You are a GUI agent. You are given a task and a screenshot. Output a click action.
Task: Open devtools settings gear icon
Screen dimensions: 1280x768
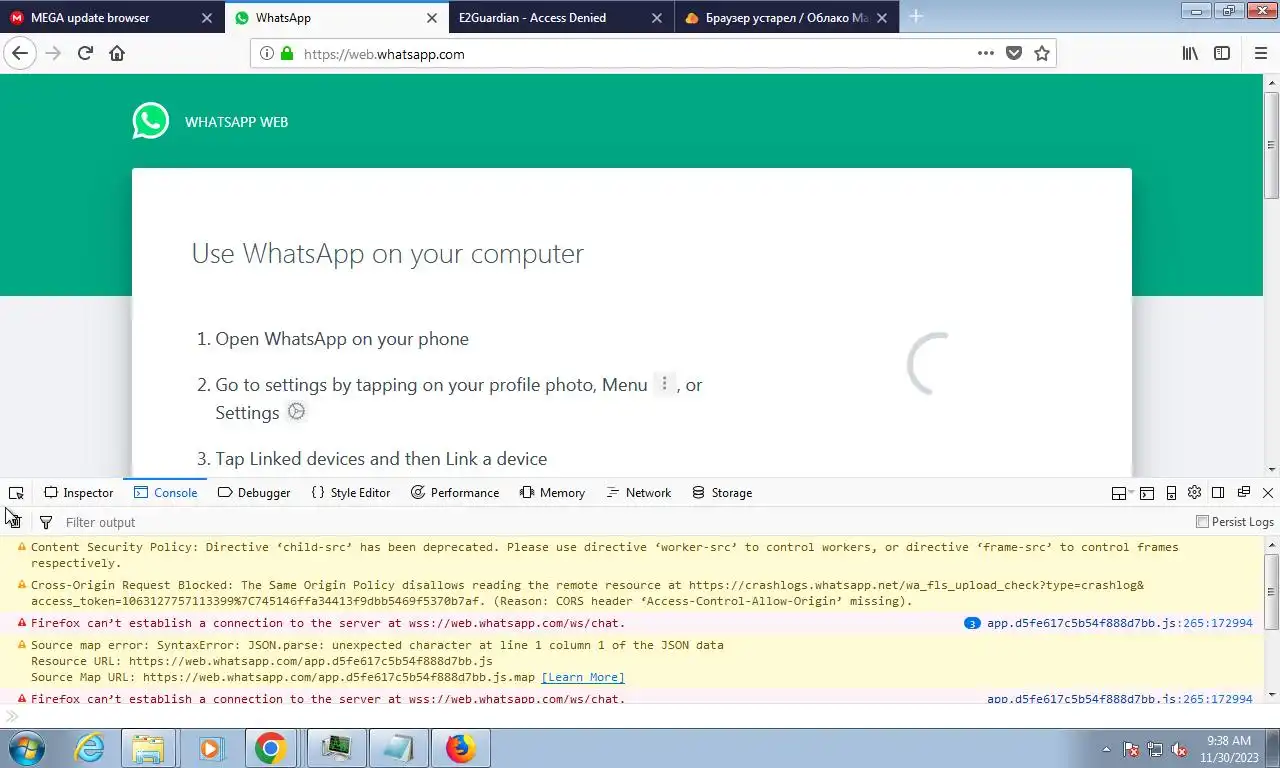point(1194,493)
